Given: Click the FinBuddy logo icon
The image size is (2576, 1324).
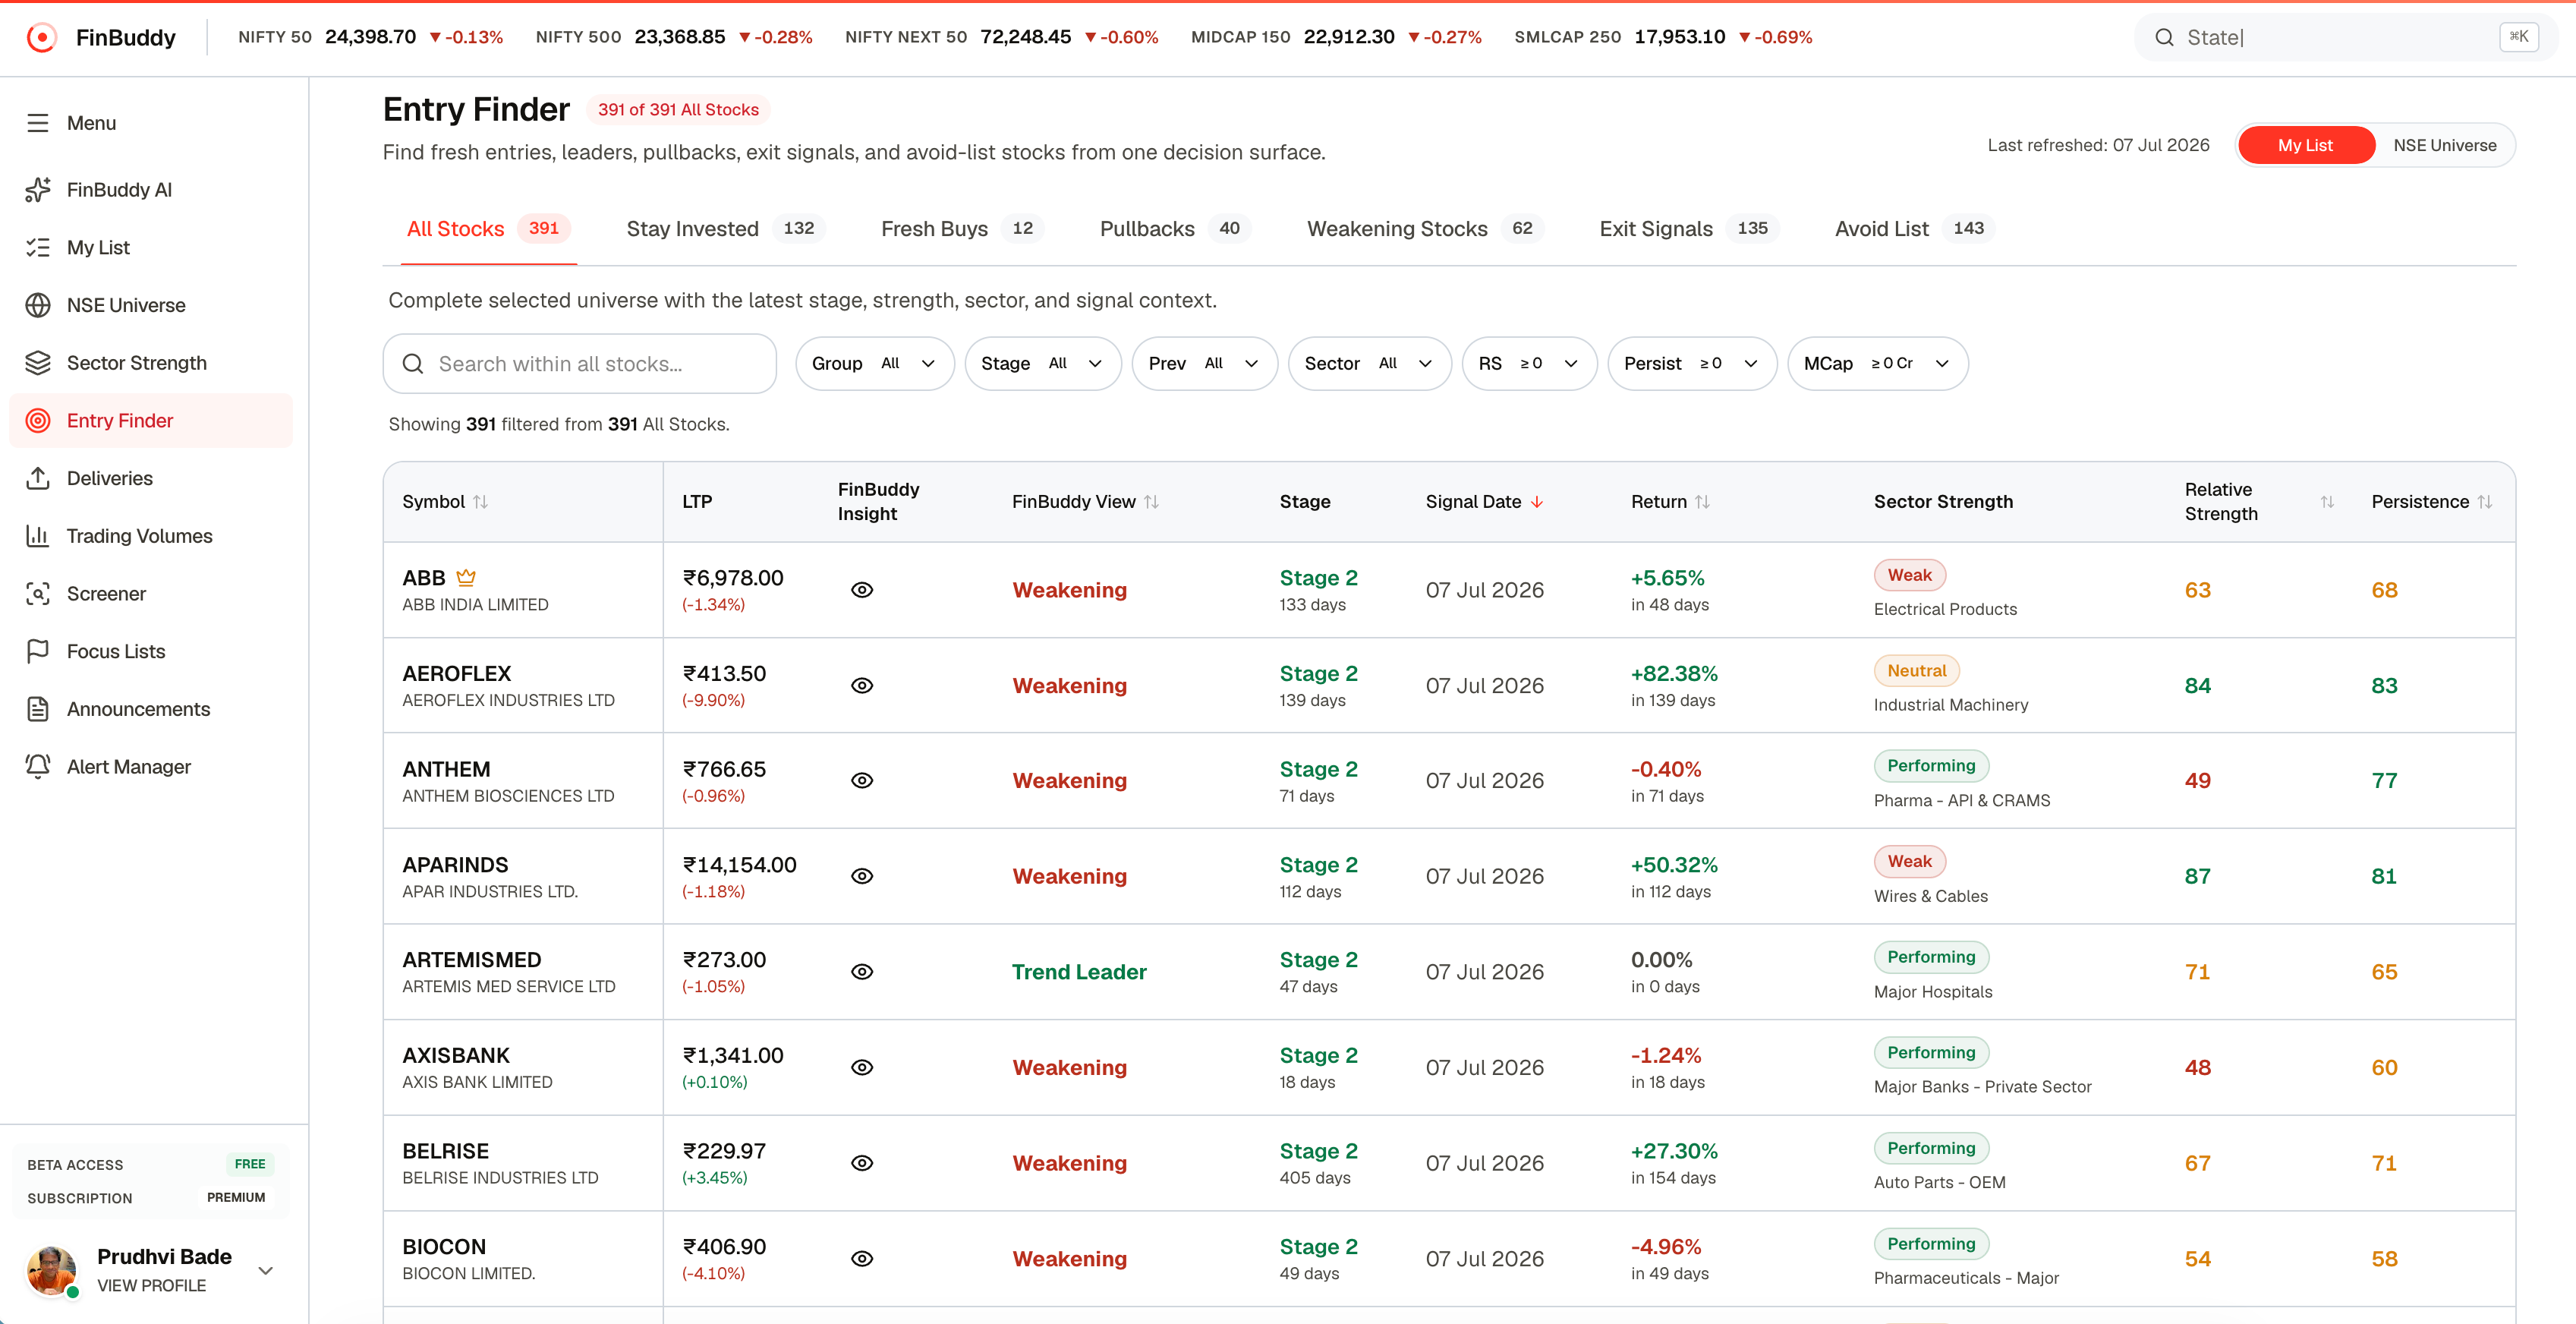Looking at the screenshot, I should pos(42,38).
